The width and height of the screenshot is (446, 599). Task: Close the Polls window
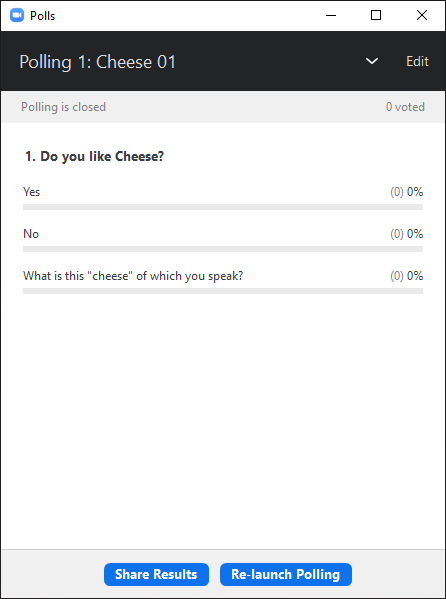click(422, 15)
